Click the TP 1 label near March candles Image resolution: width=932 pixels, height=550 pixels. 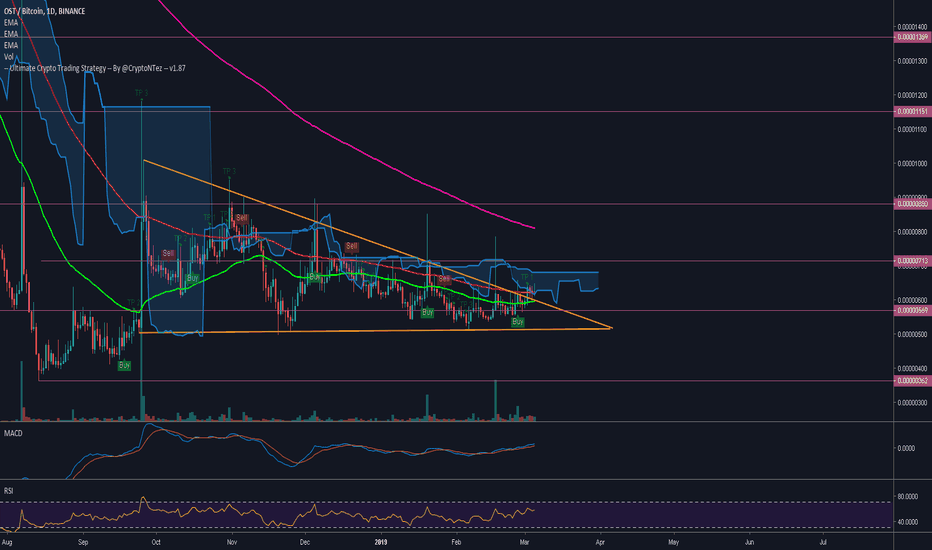click(527, 277)
